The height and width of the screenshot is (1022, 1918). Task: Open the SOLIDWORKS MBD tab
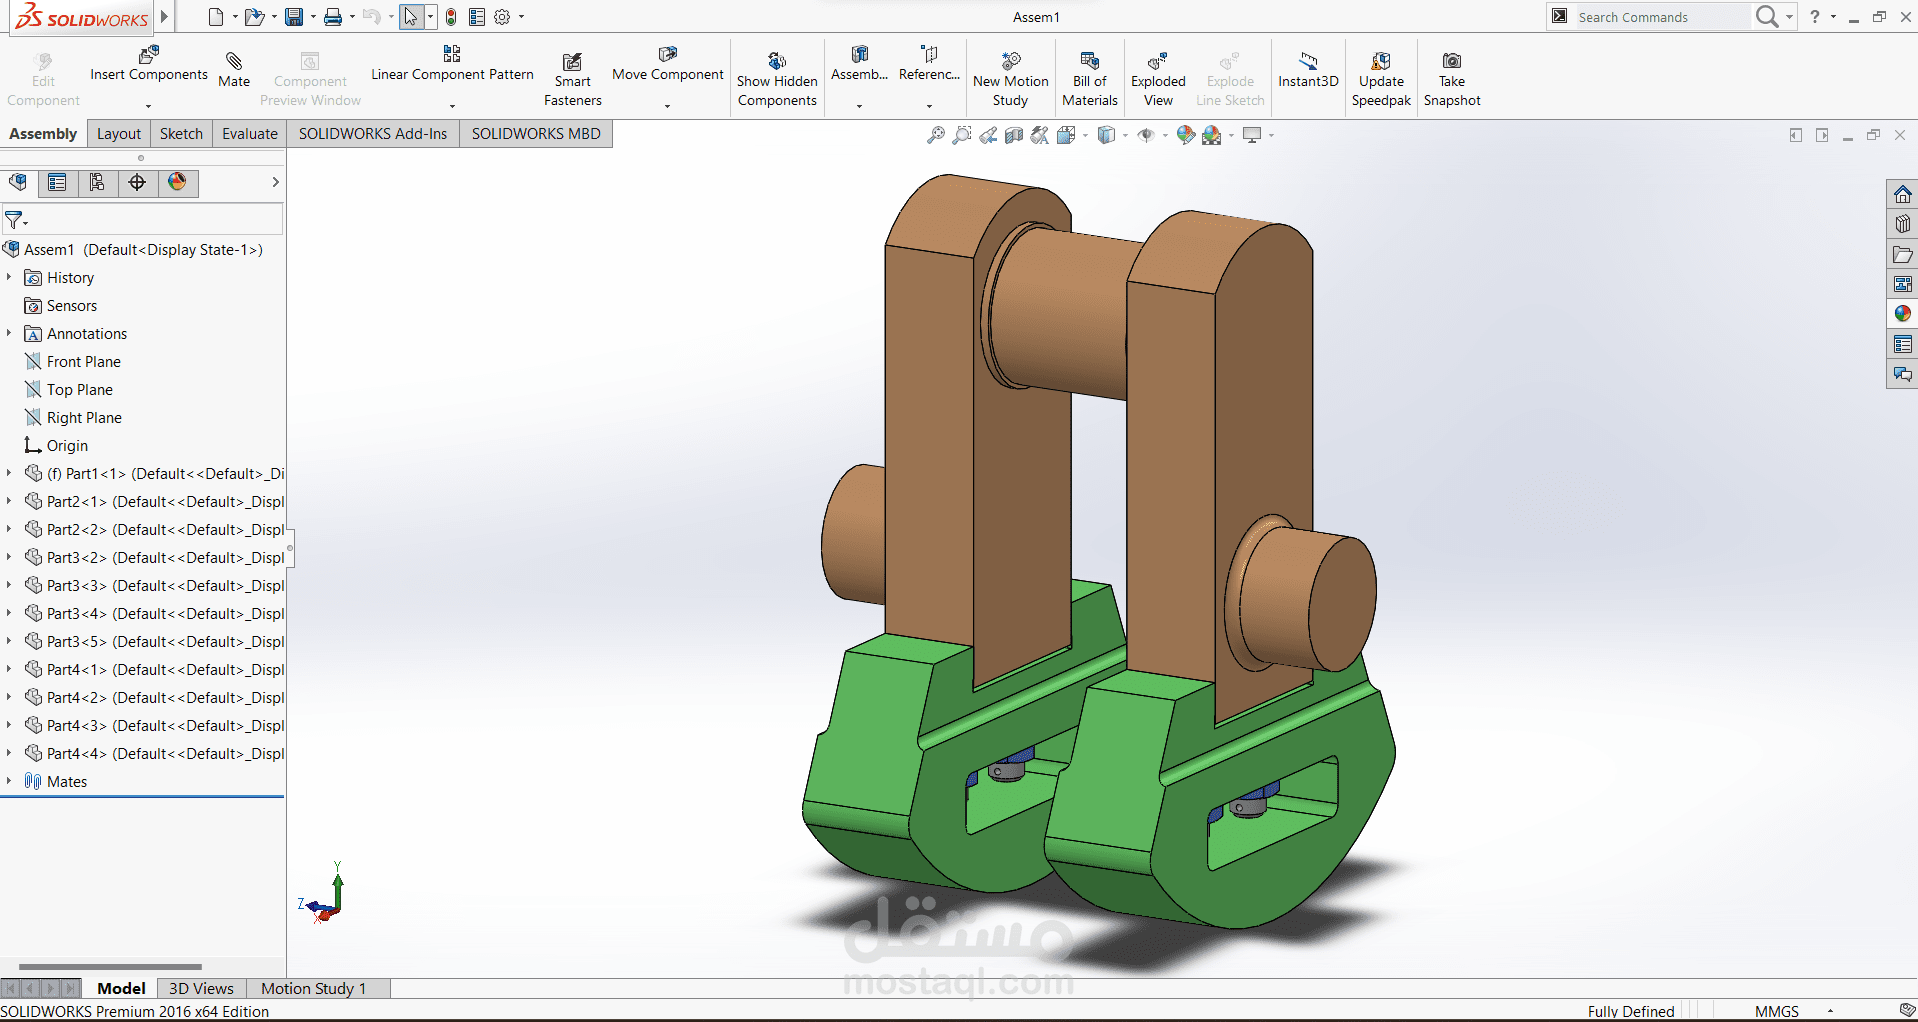536,134
